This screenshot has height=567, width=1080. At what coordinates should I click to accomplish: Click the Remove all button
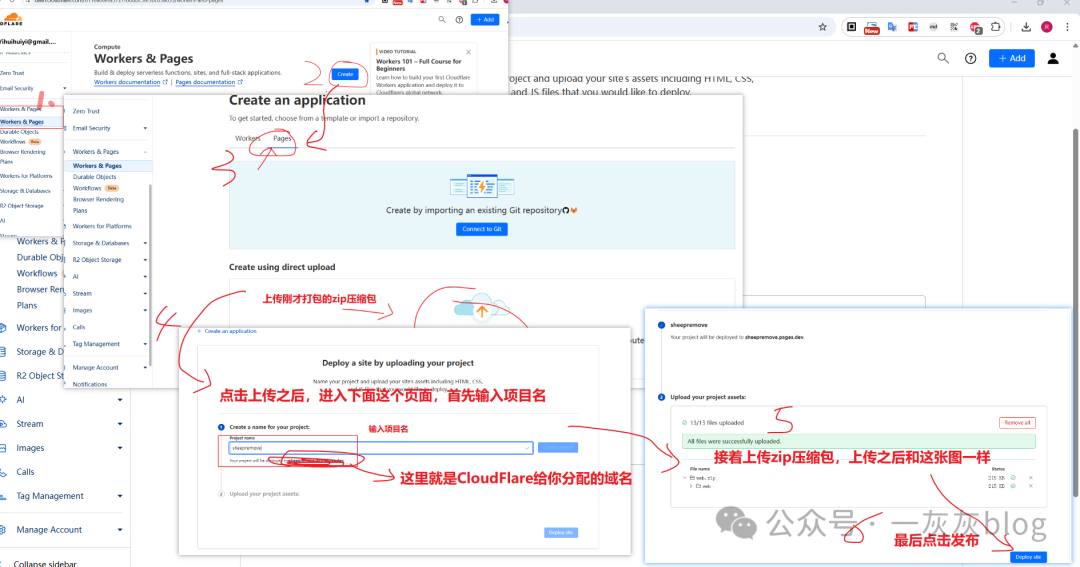click(1017, 422)
